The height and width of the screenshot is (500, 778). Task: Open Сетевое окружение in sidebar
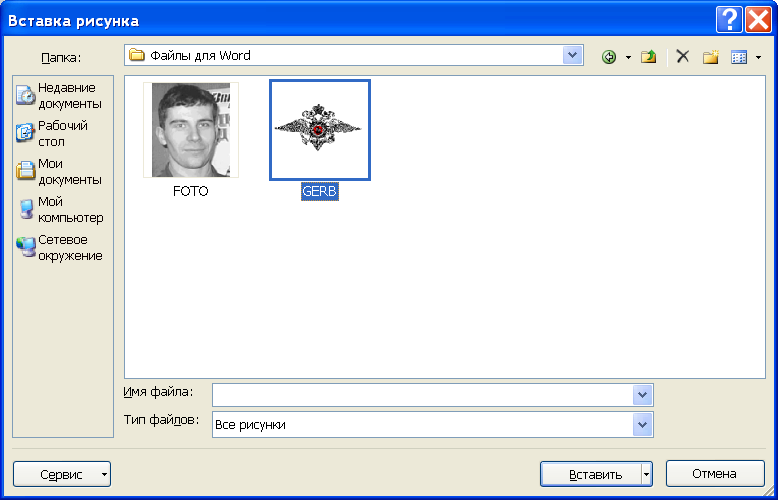pos(60,248)
